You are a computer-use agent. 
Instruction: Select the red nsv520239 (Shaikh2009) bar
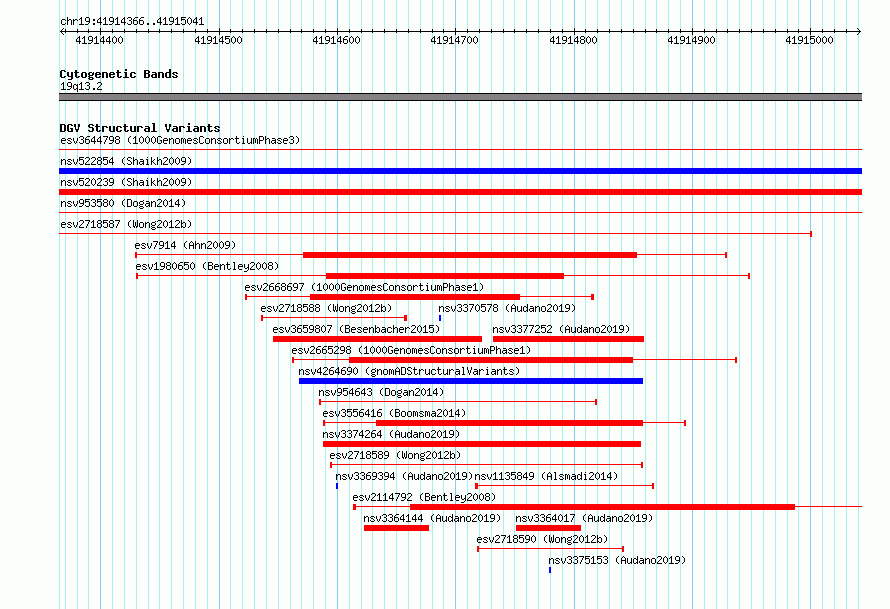[460, 192]
